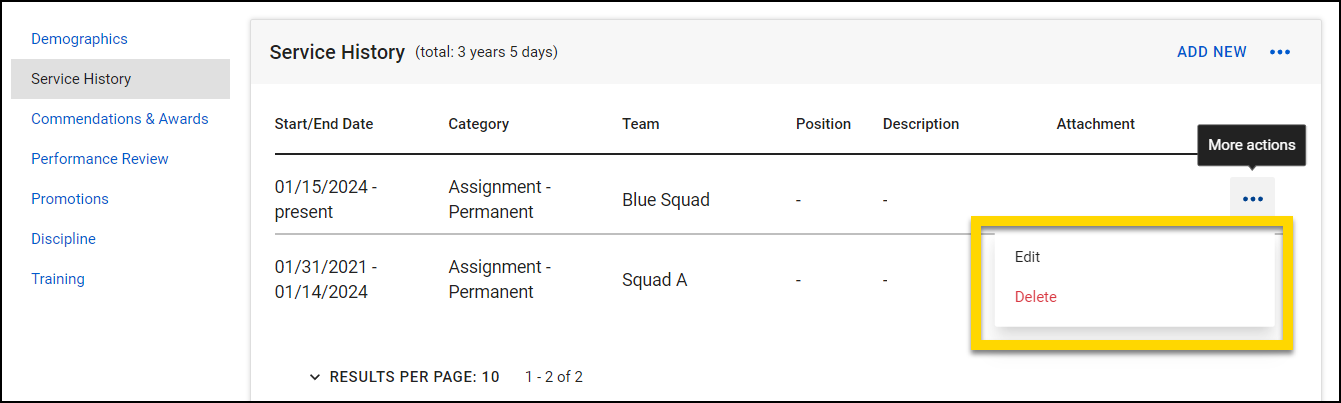Image resolution: width=1341 pixels, height=403 pixels.
Task: Expand the Results Per Page chevron
Action: coord(315,377)
